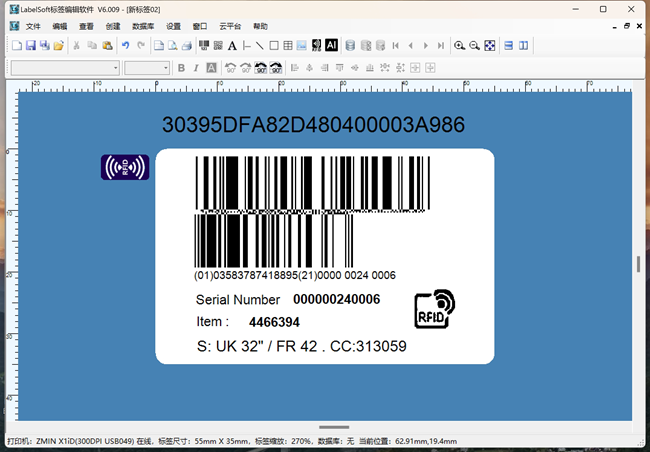Toggle inverse text highlight A
This screenshot has width=650, height=452.
[211, 68]
